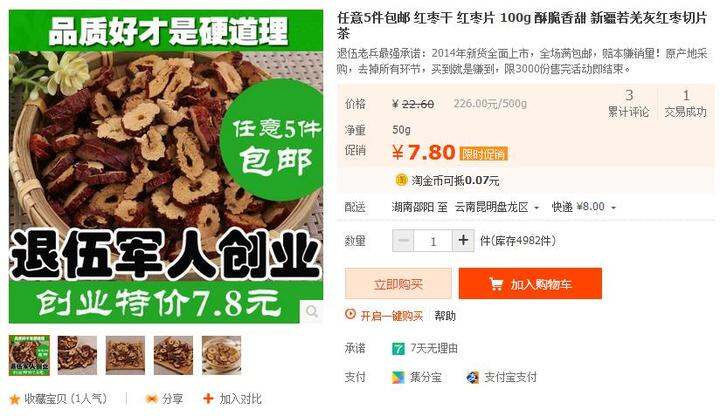The image size is (720, 416).
Task: Expand the 云南昆明盘龙区 destination dropdown
Action: [497, 207]
